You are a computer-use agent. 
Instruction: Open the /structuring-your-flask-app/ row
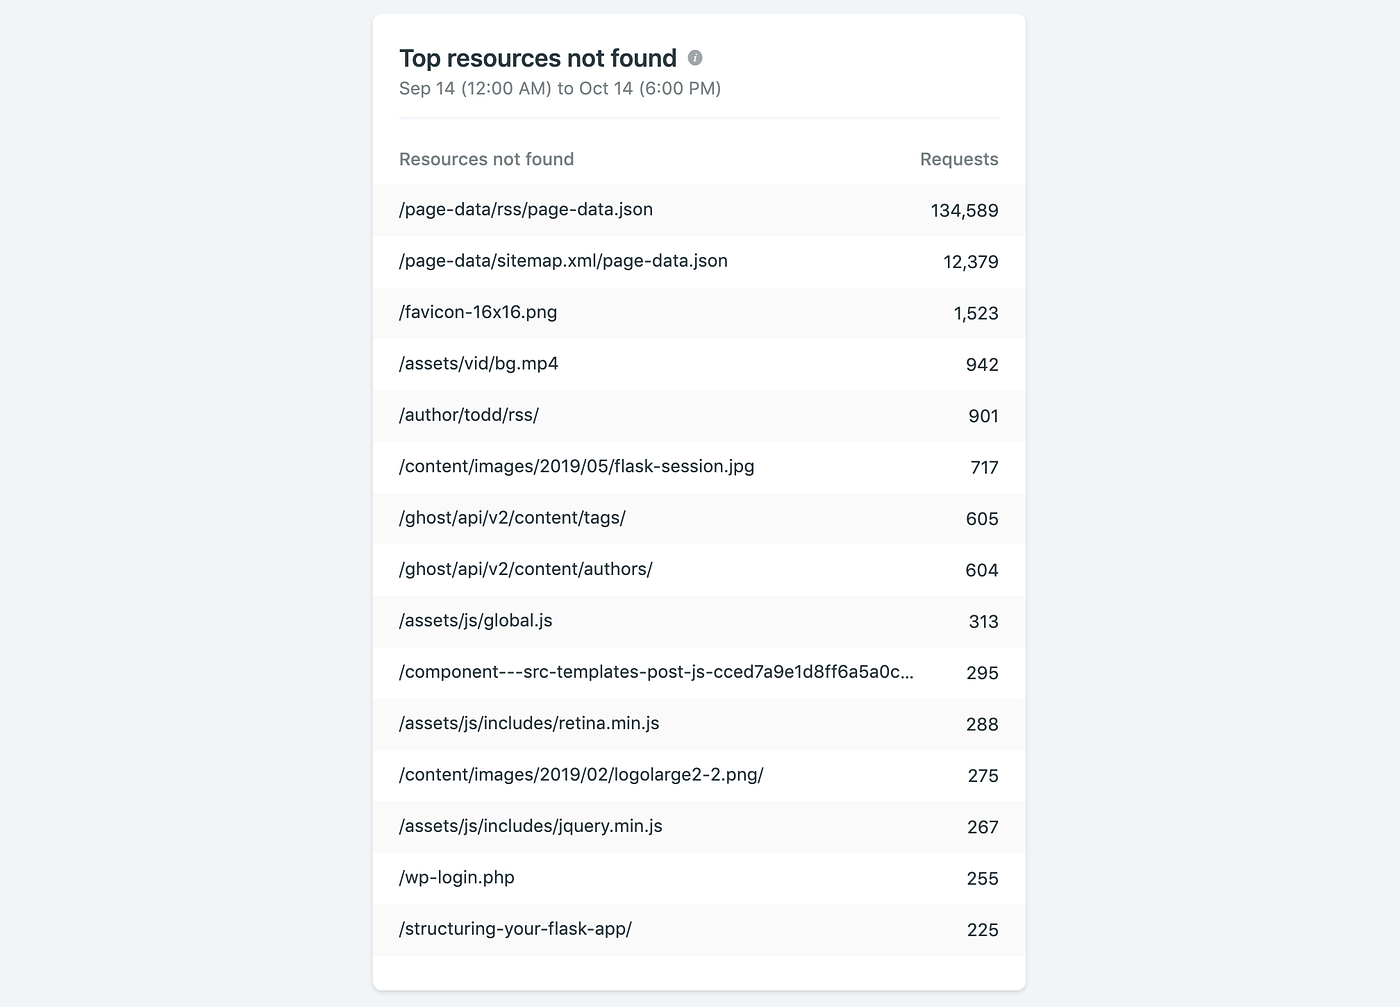(515, 929)
